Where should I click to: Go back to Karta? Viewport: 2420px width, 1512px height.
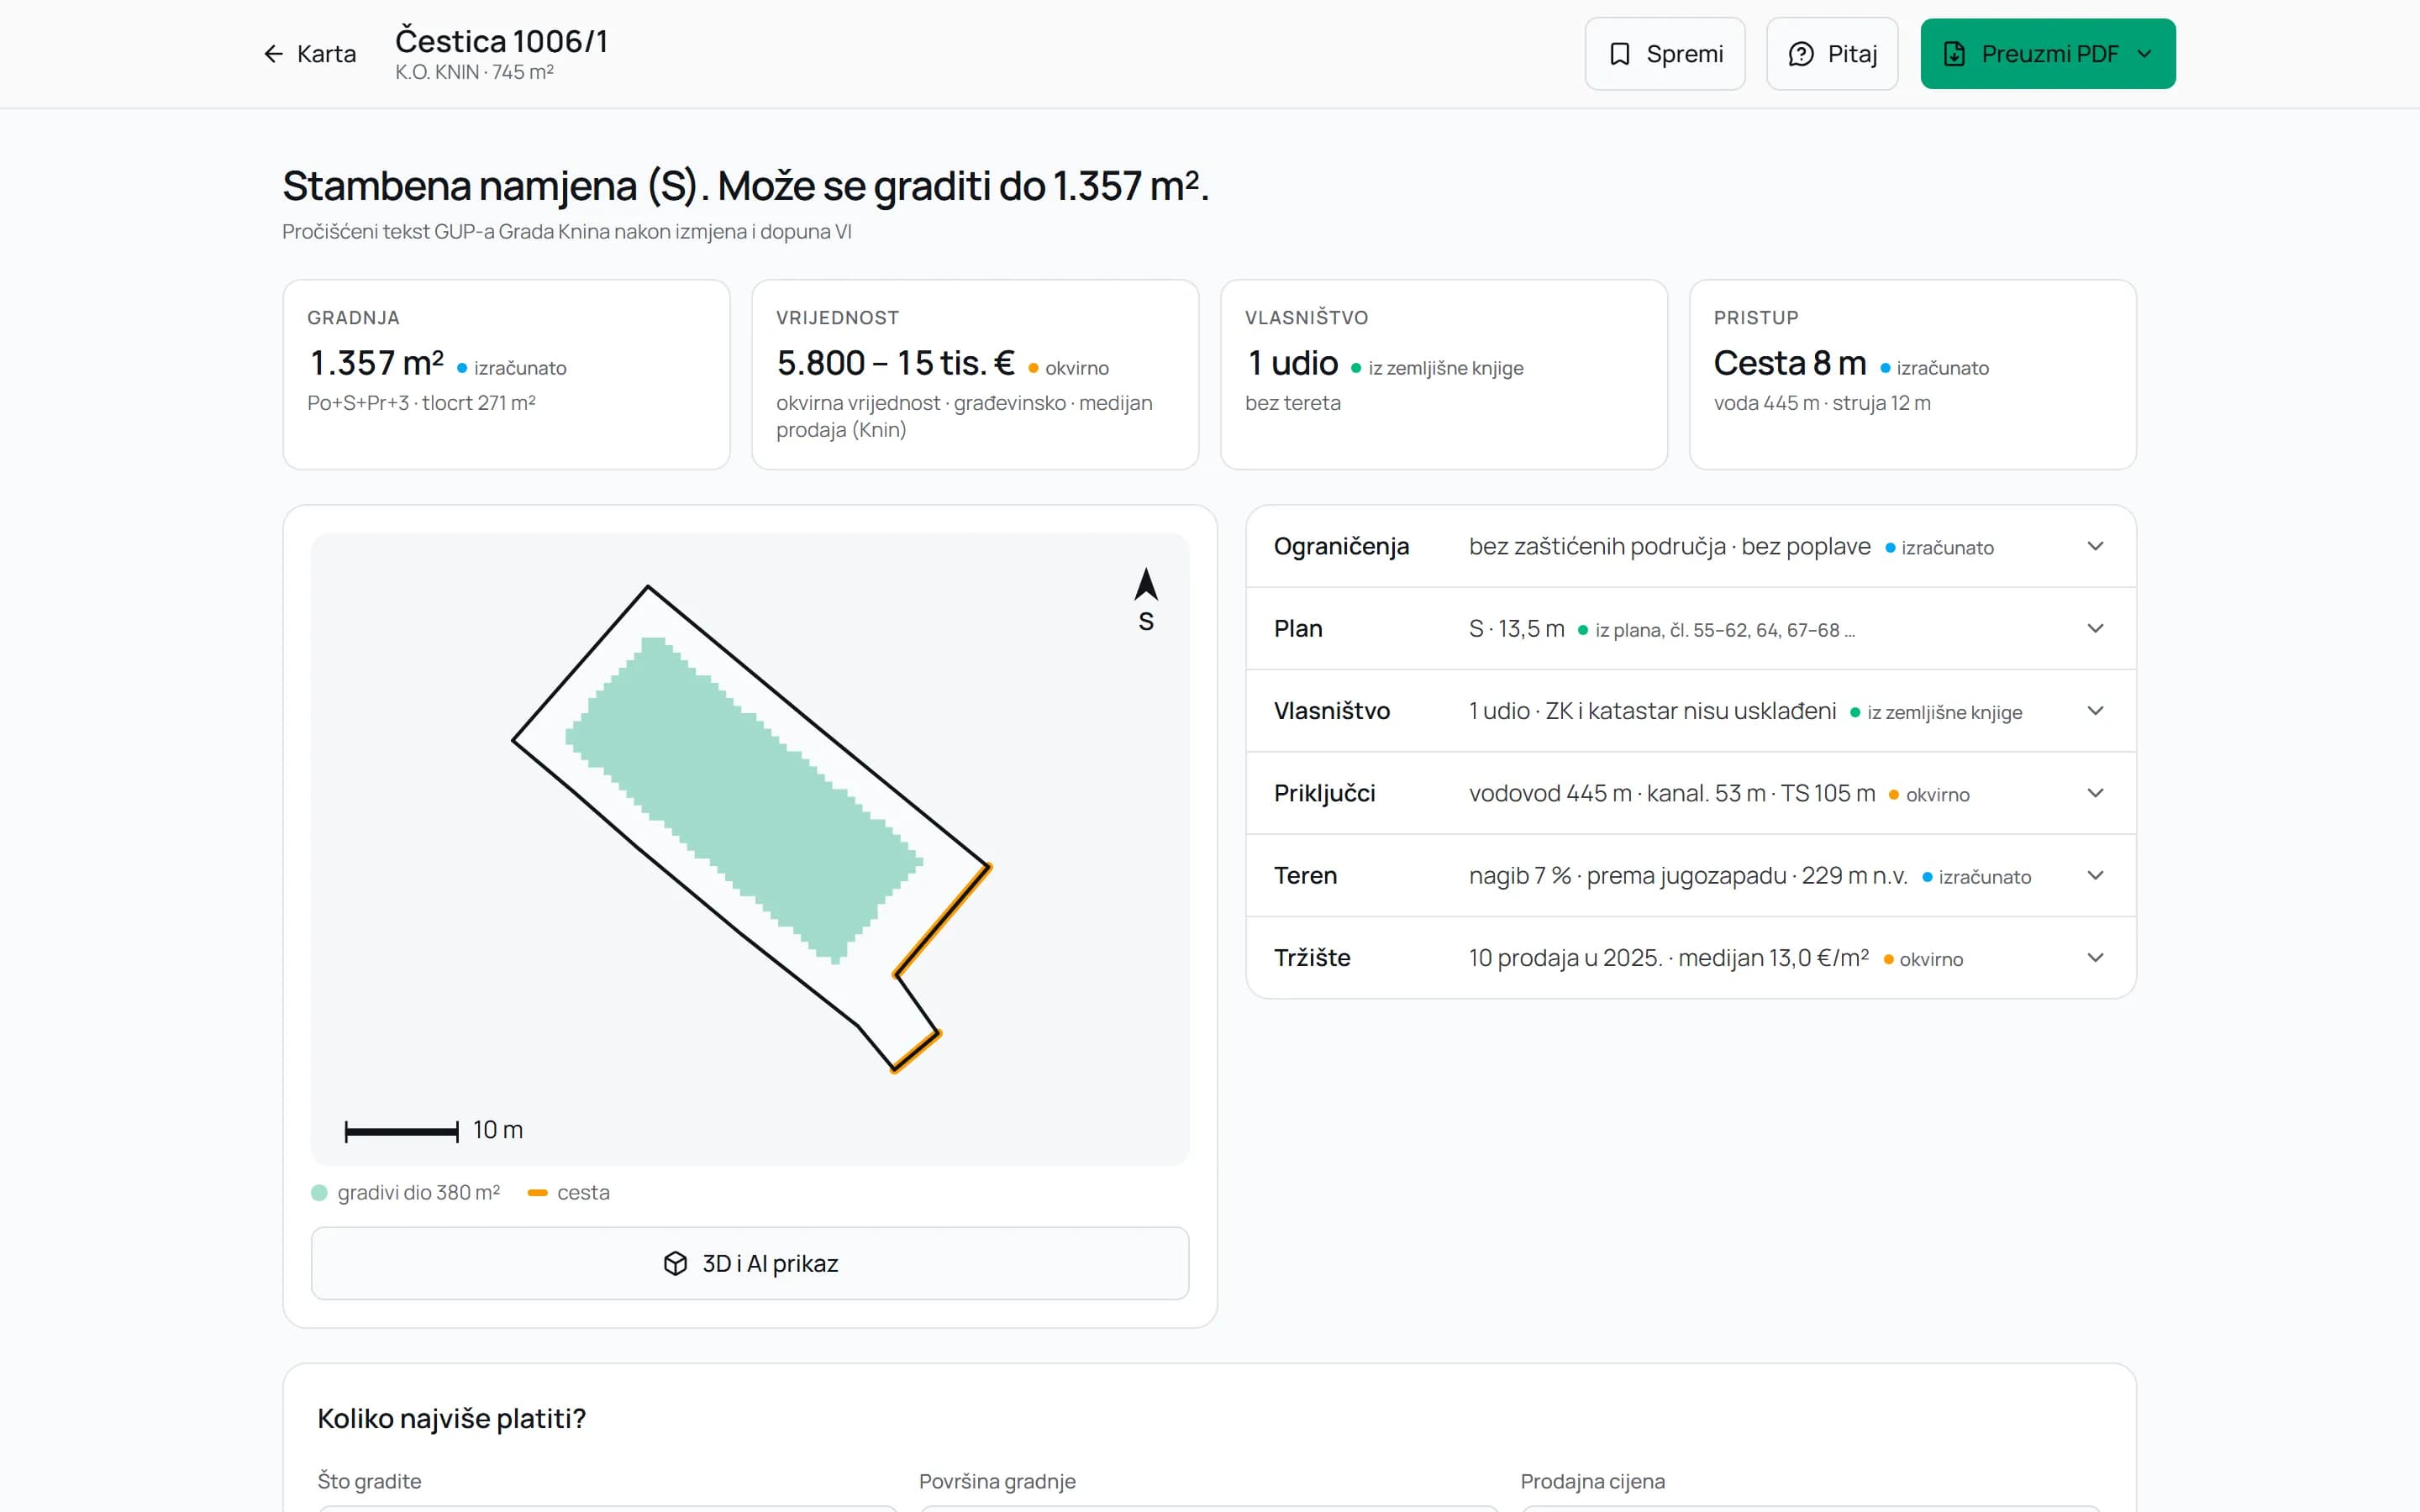309,54
